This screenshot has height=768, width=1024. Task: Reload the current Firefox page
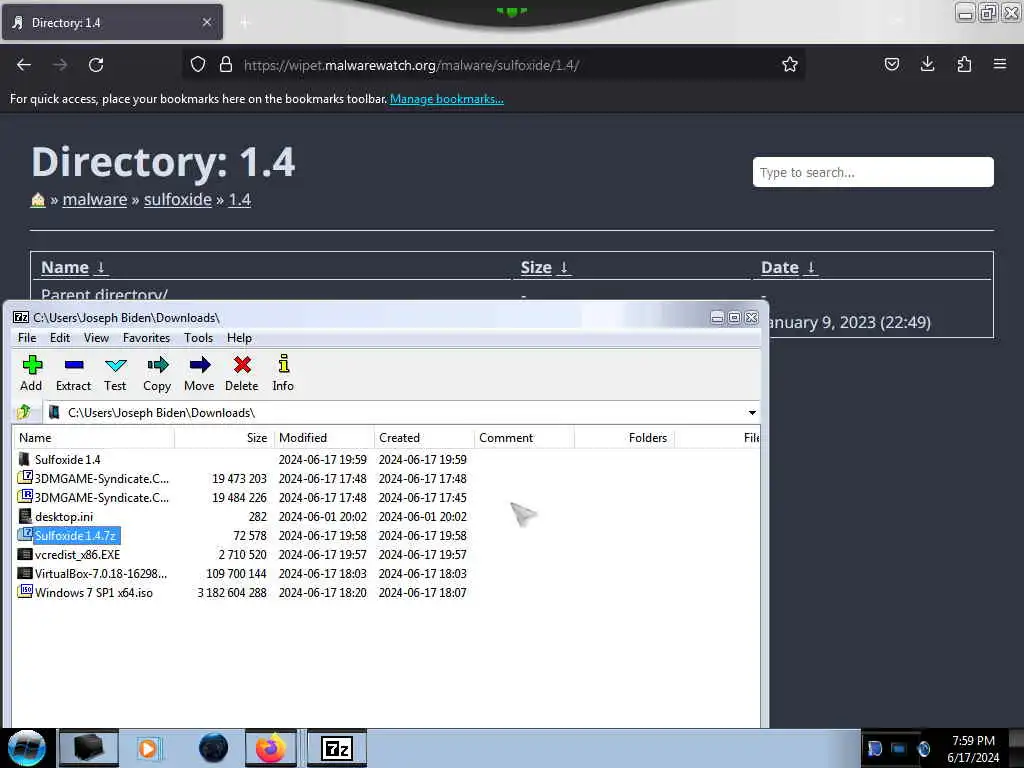pos(96,65)
